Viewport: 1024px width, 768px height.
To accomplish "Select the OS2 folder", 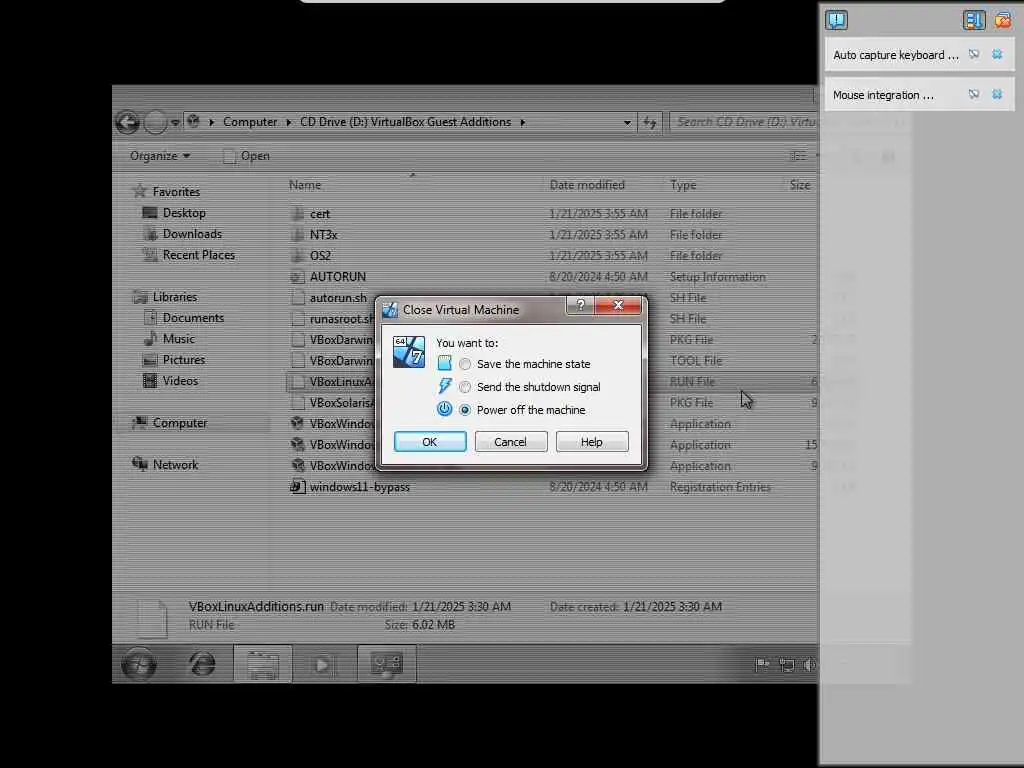I will pyautogui.click(x=311, y=255).
